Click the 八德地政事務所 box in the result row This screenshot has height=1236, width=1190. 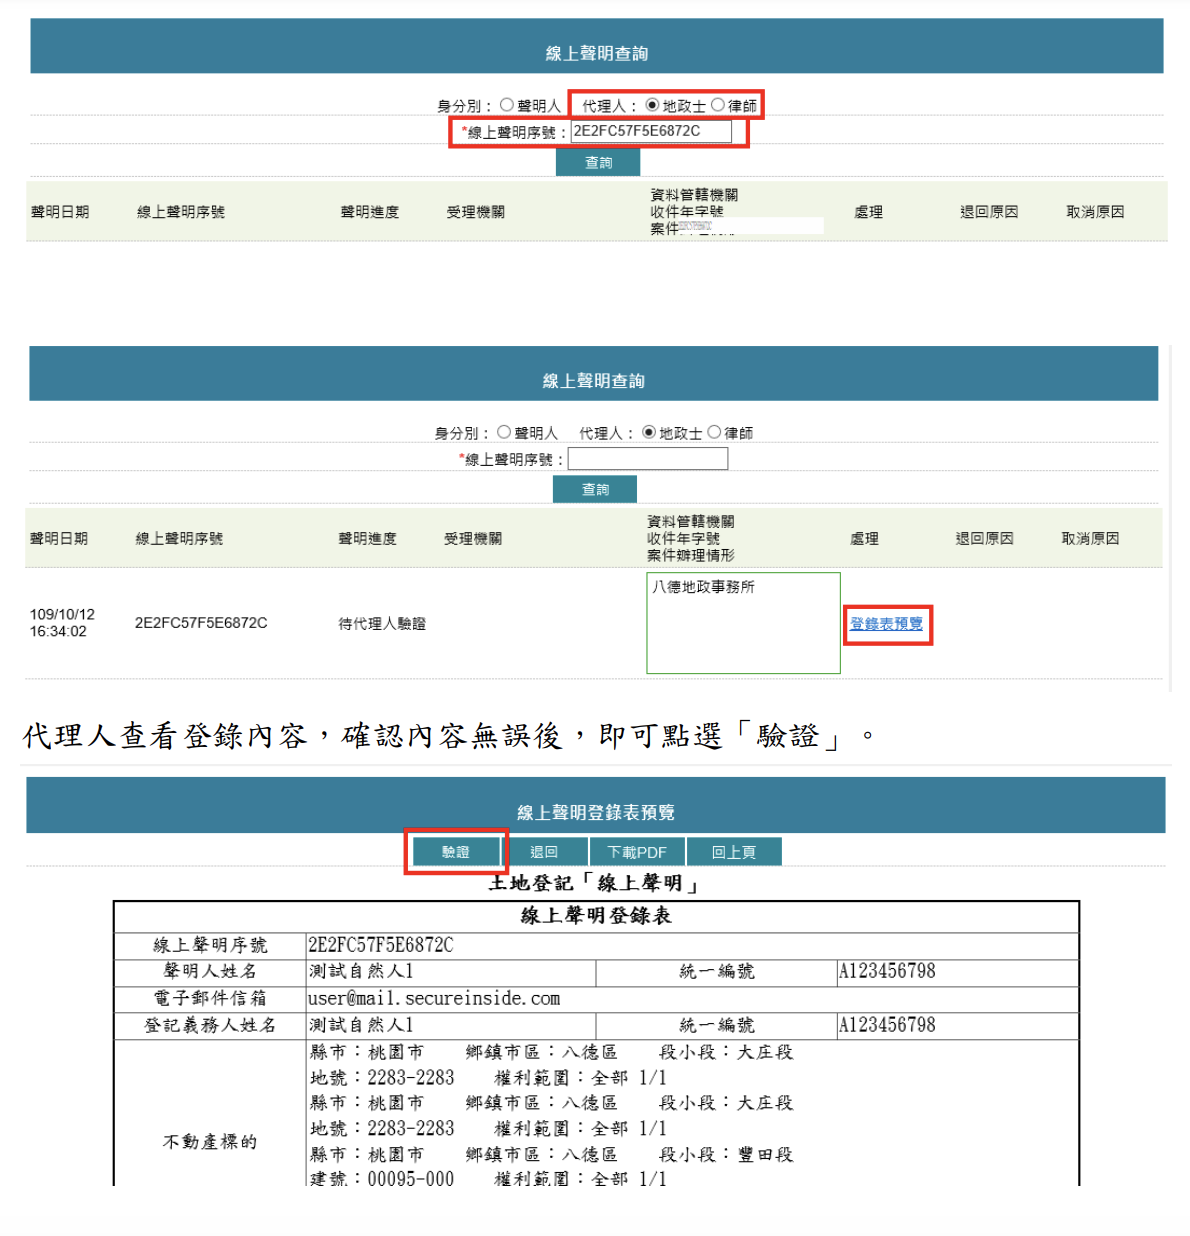coord(743,622)
